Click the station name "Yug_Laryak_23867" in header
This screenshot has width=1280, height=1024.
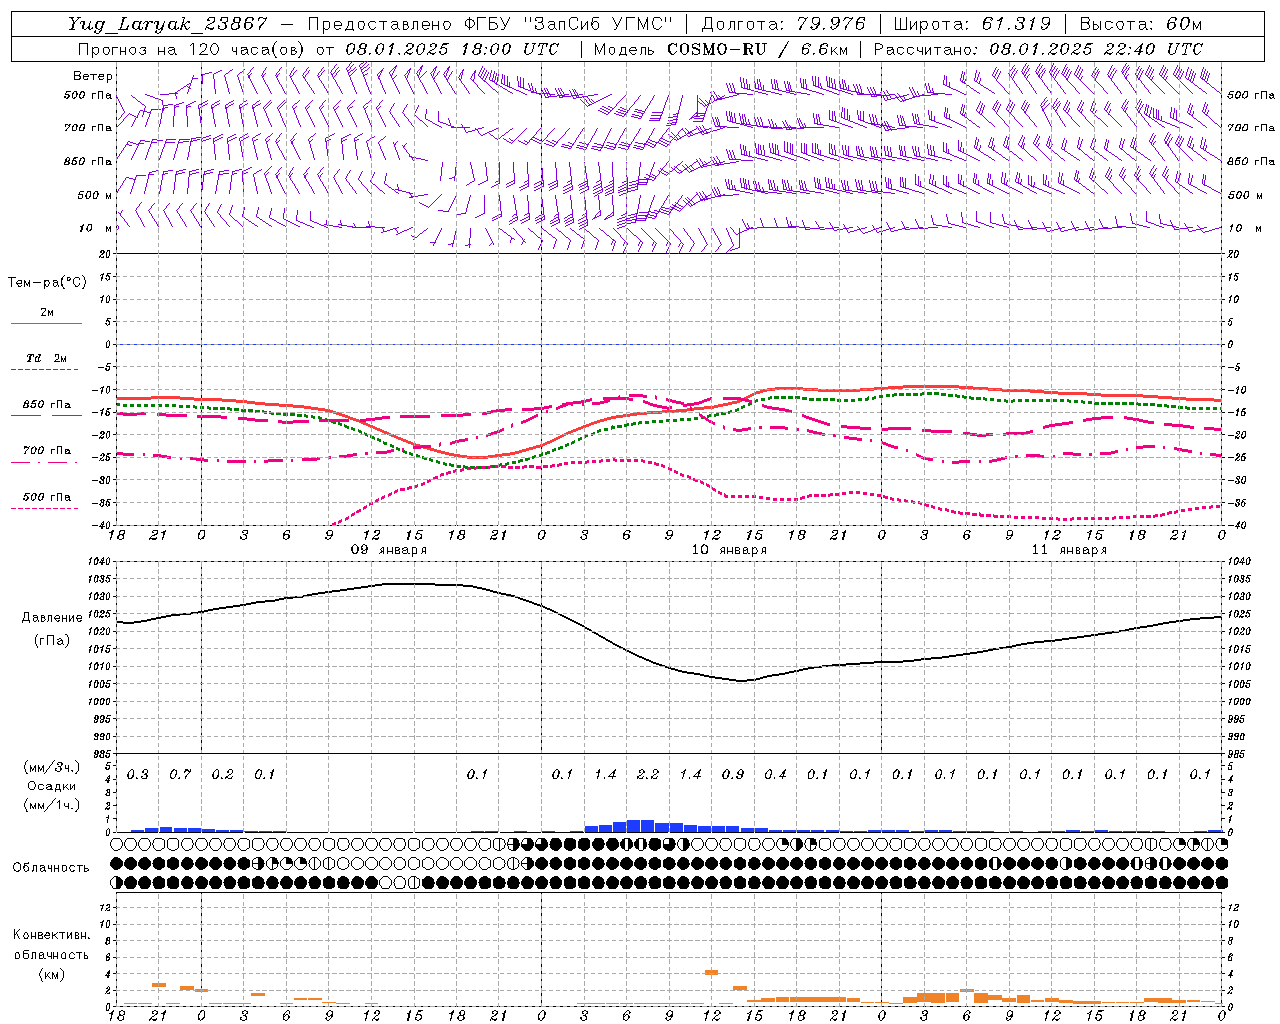tap(168, 24)
